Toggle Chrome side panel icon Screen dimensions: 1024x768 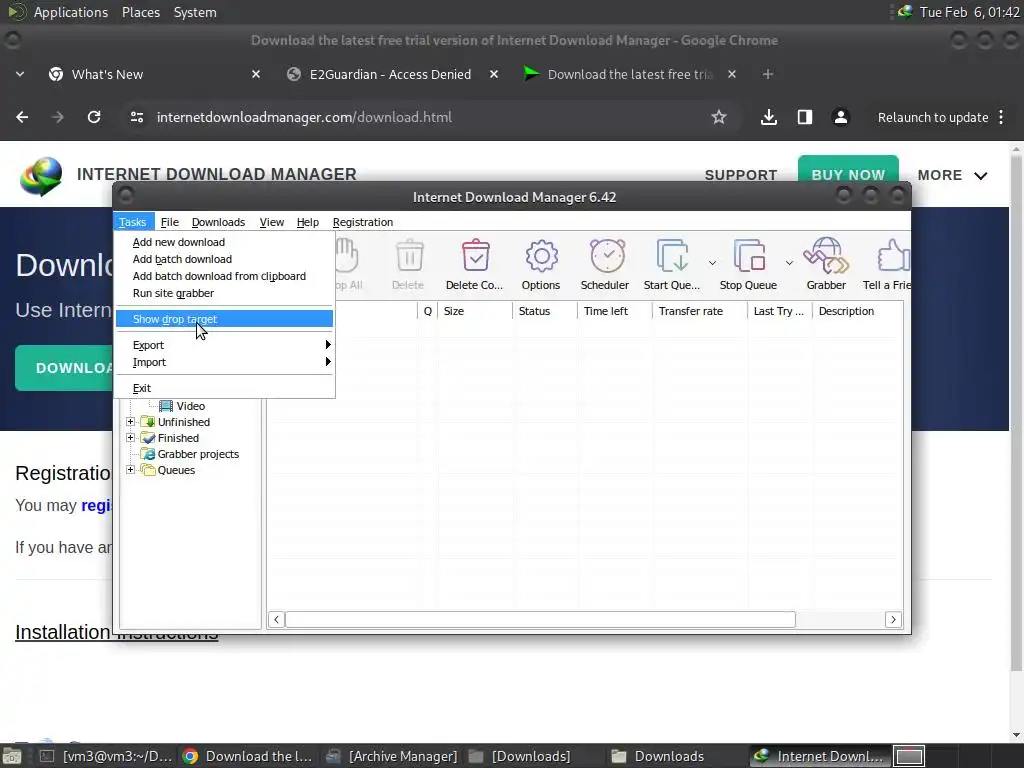click(x=805, y=117)
